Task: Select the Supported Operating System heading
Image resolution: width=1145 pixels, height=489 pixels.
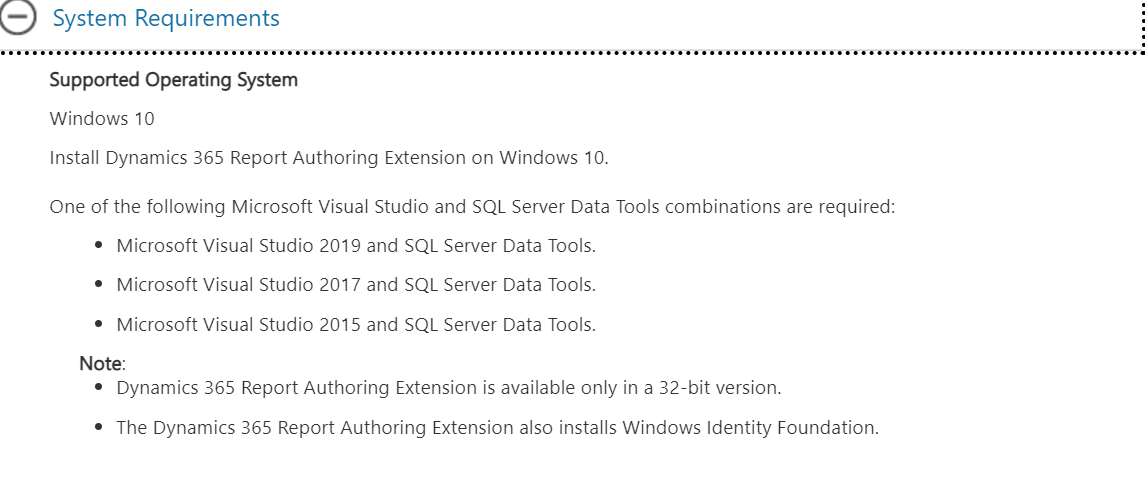Action: 174,80
